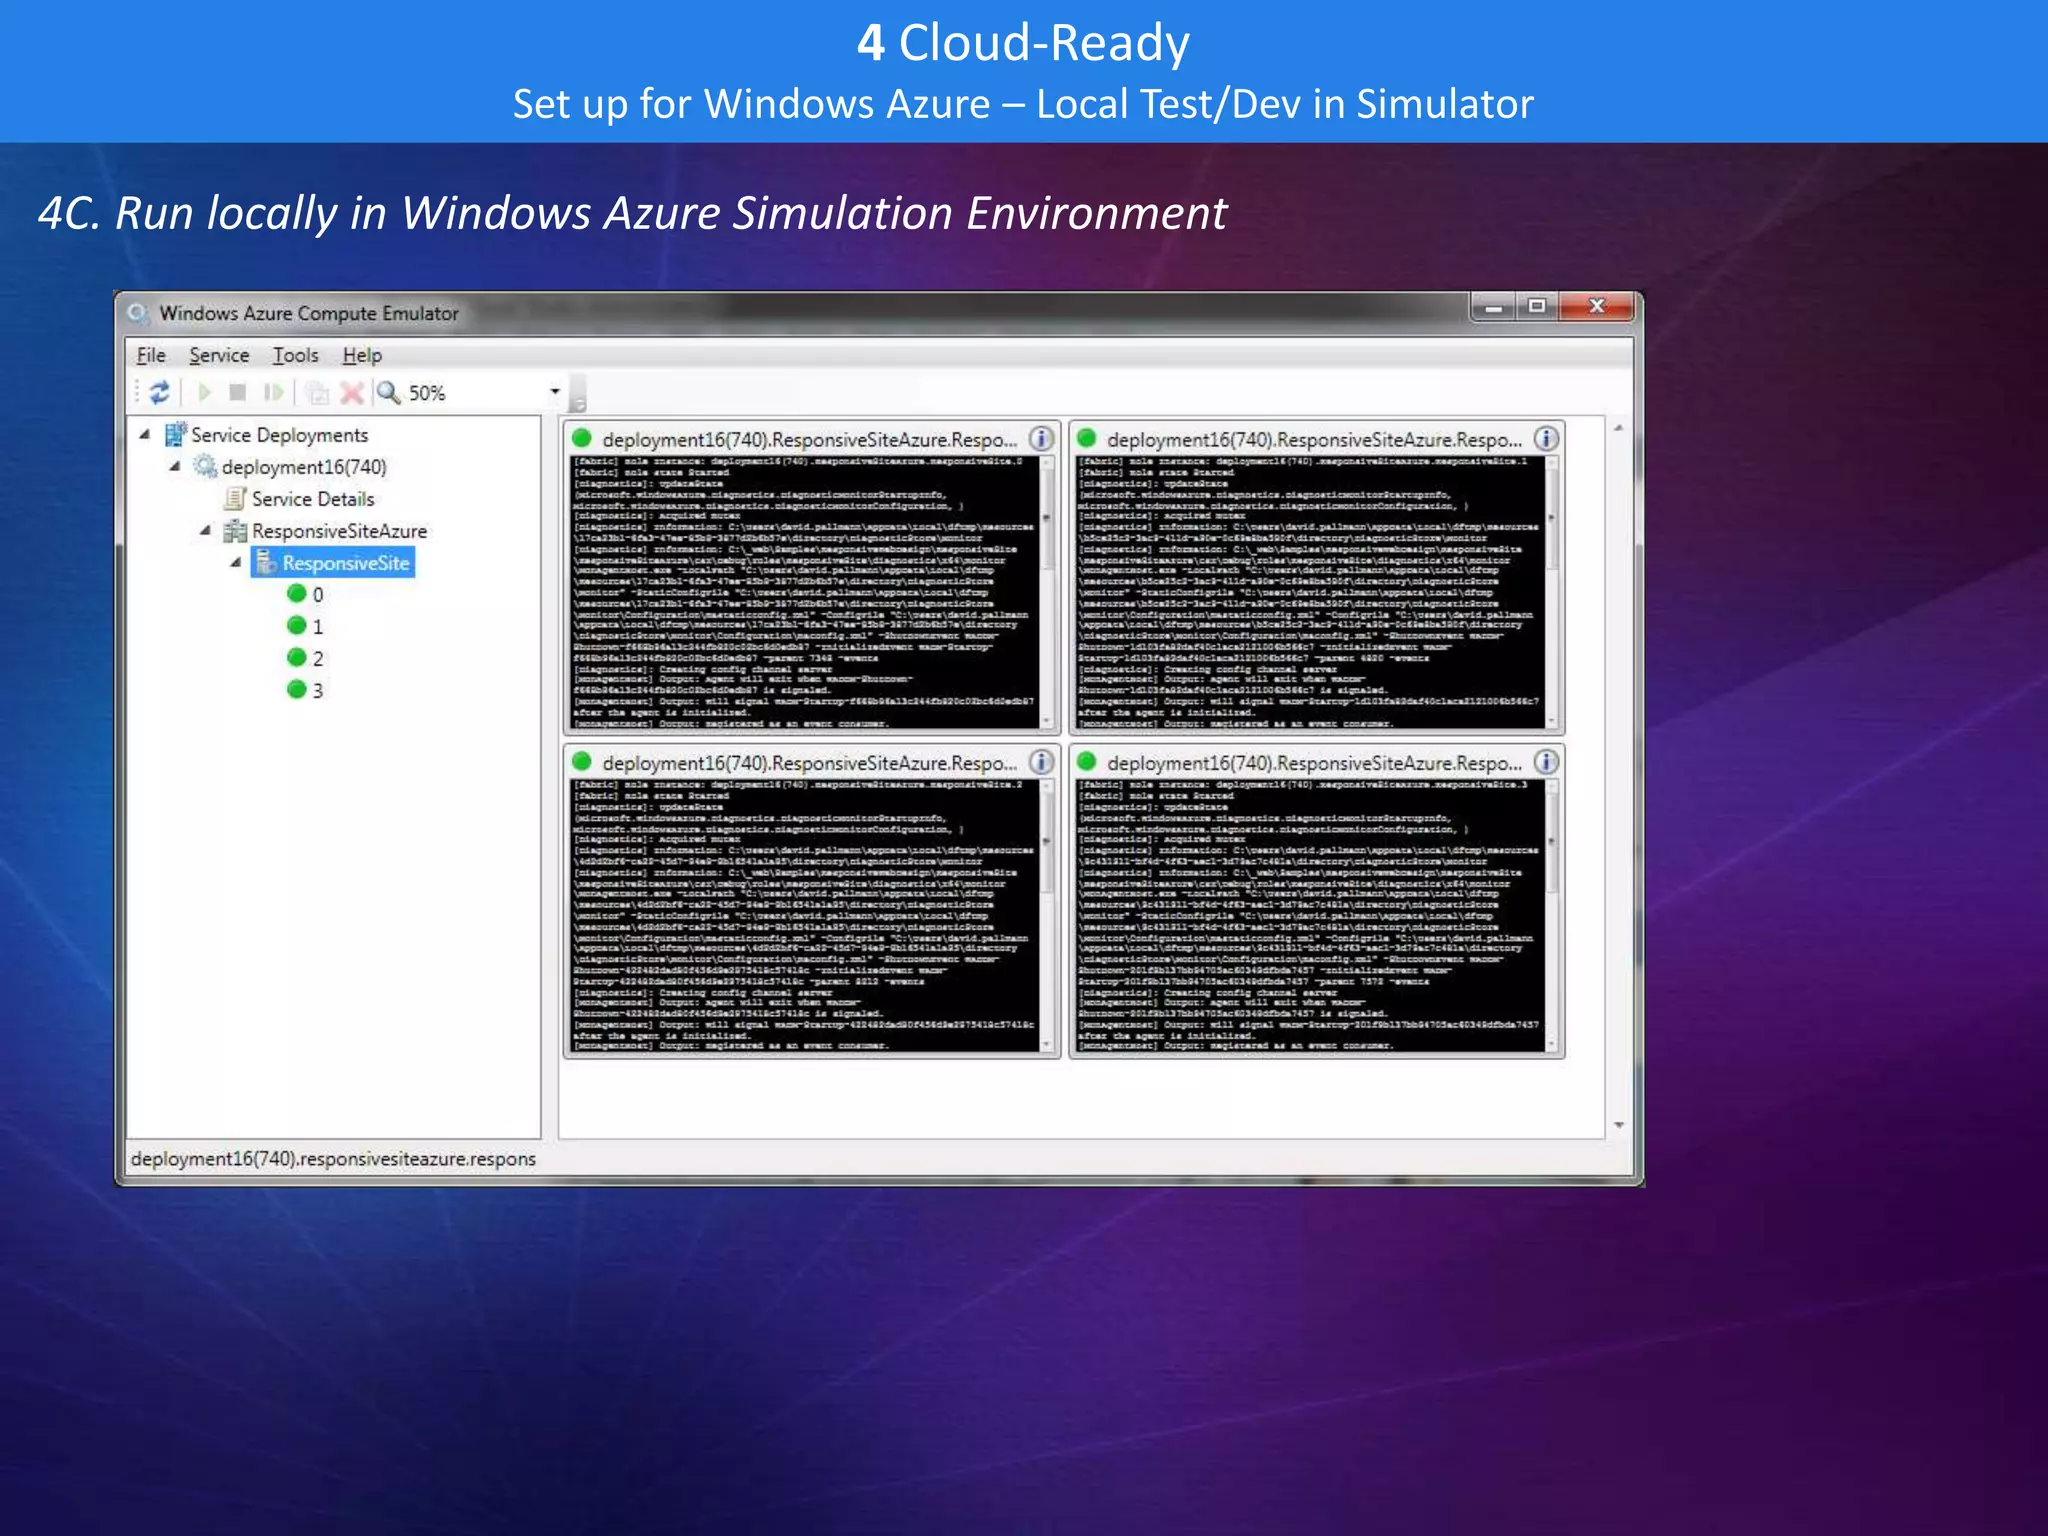Click the grey Stop square toolbar icon

point(237,392)
